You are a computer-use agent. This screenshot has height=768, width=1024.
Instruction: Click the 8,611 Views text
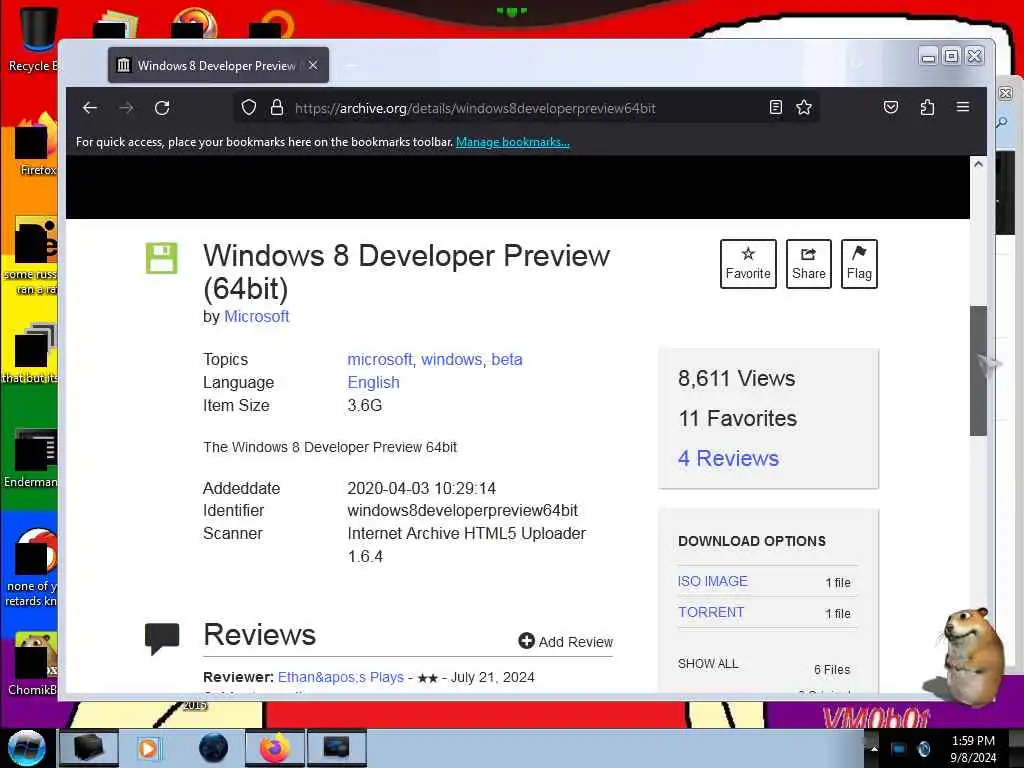click(x=737, y=378)
